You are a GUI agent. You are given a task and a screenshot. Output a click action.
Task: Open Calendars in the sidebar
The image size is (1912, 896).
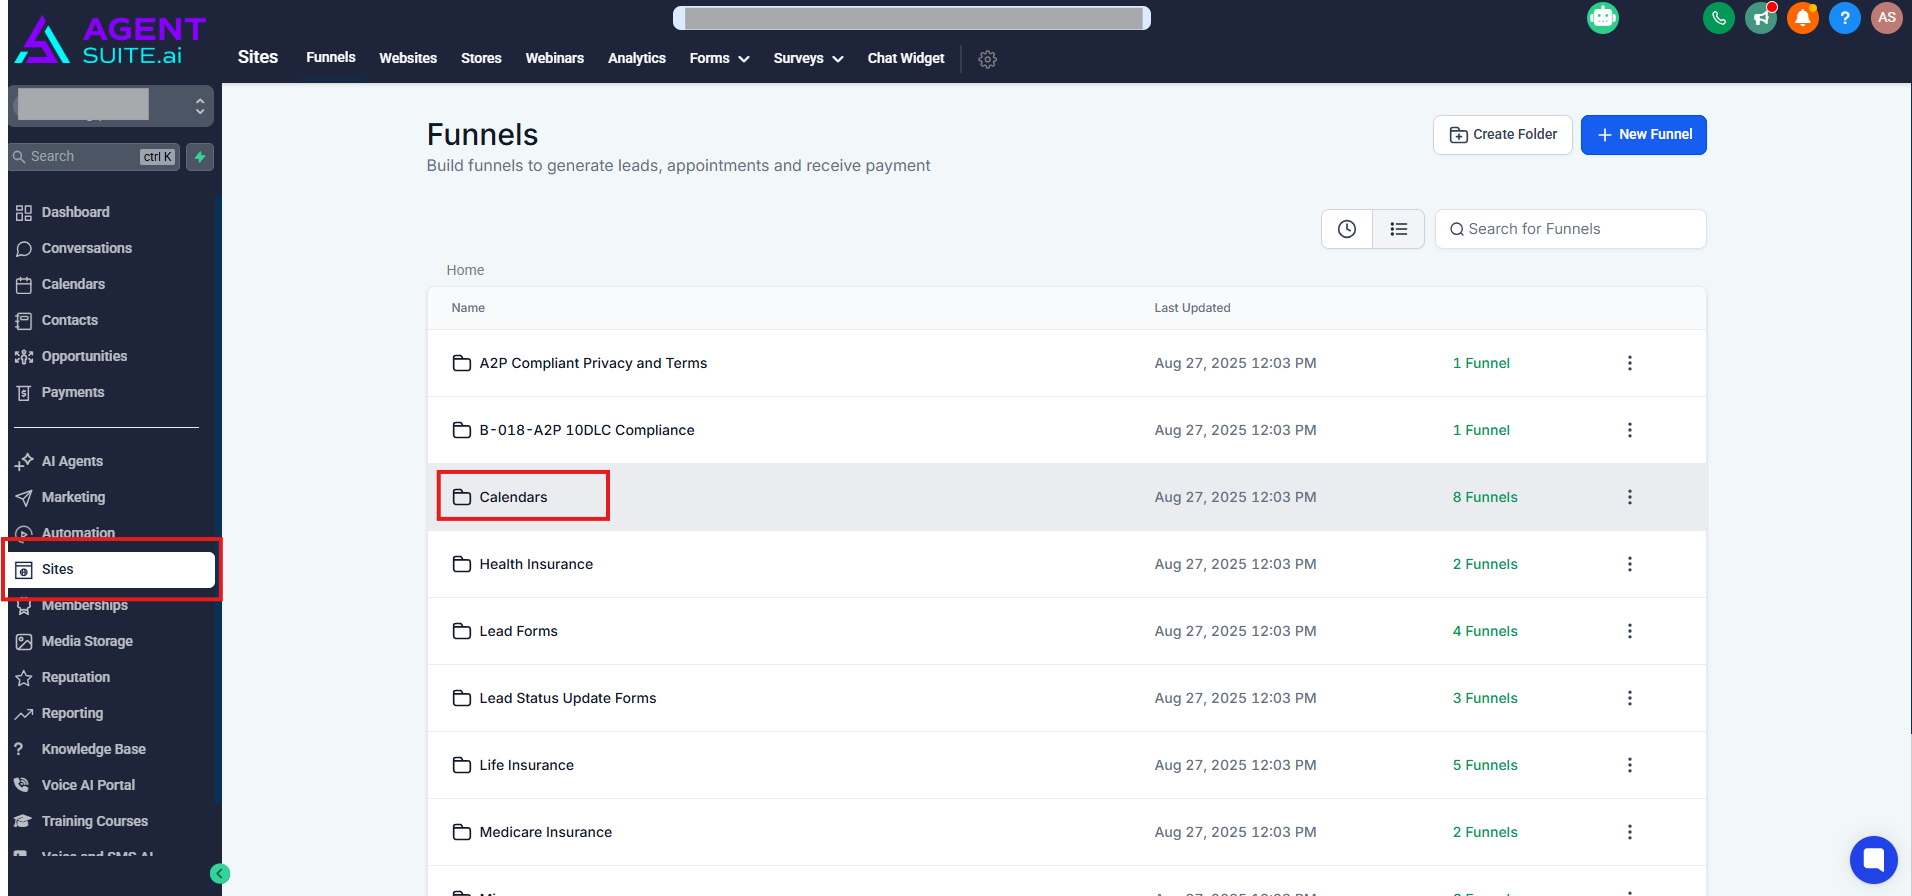[73, 284]
